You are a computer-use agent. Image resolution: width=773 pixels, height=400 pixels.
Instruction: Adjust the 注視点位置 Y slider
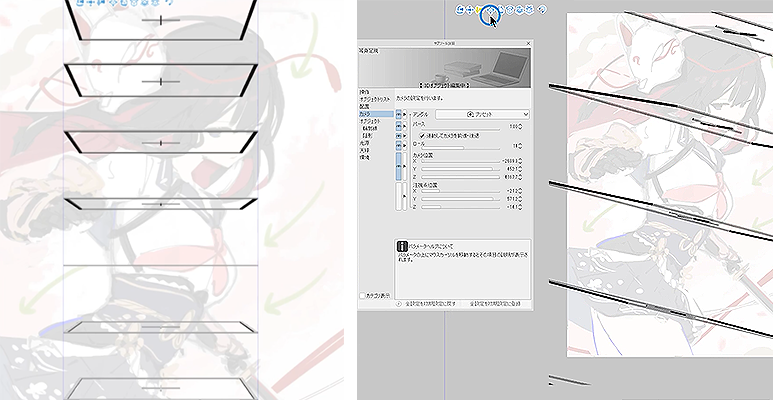tap(460, 199)
